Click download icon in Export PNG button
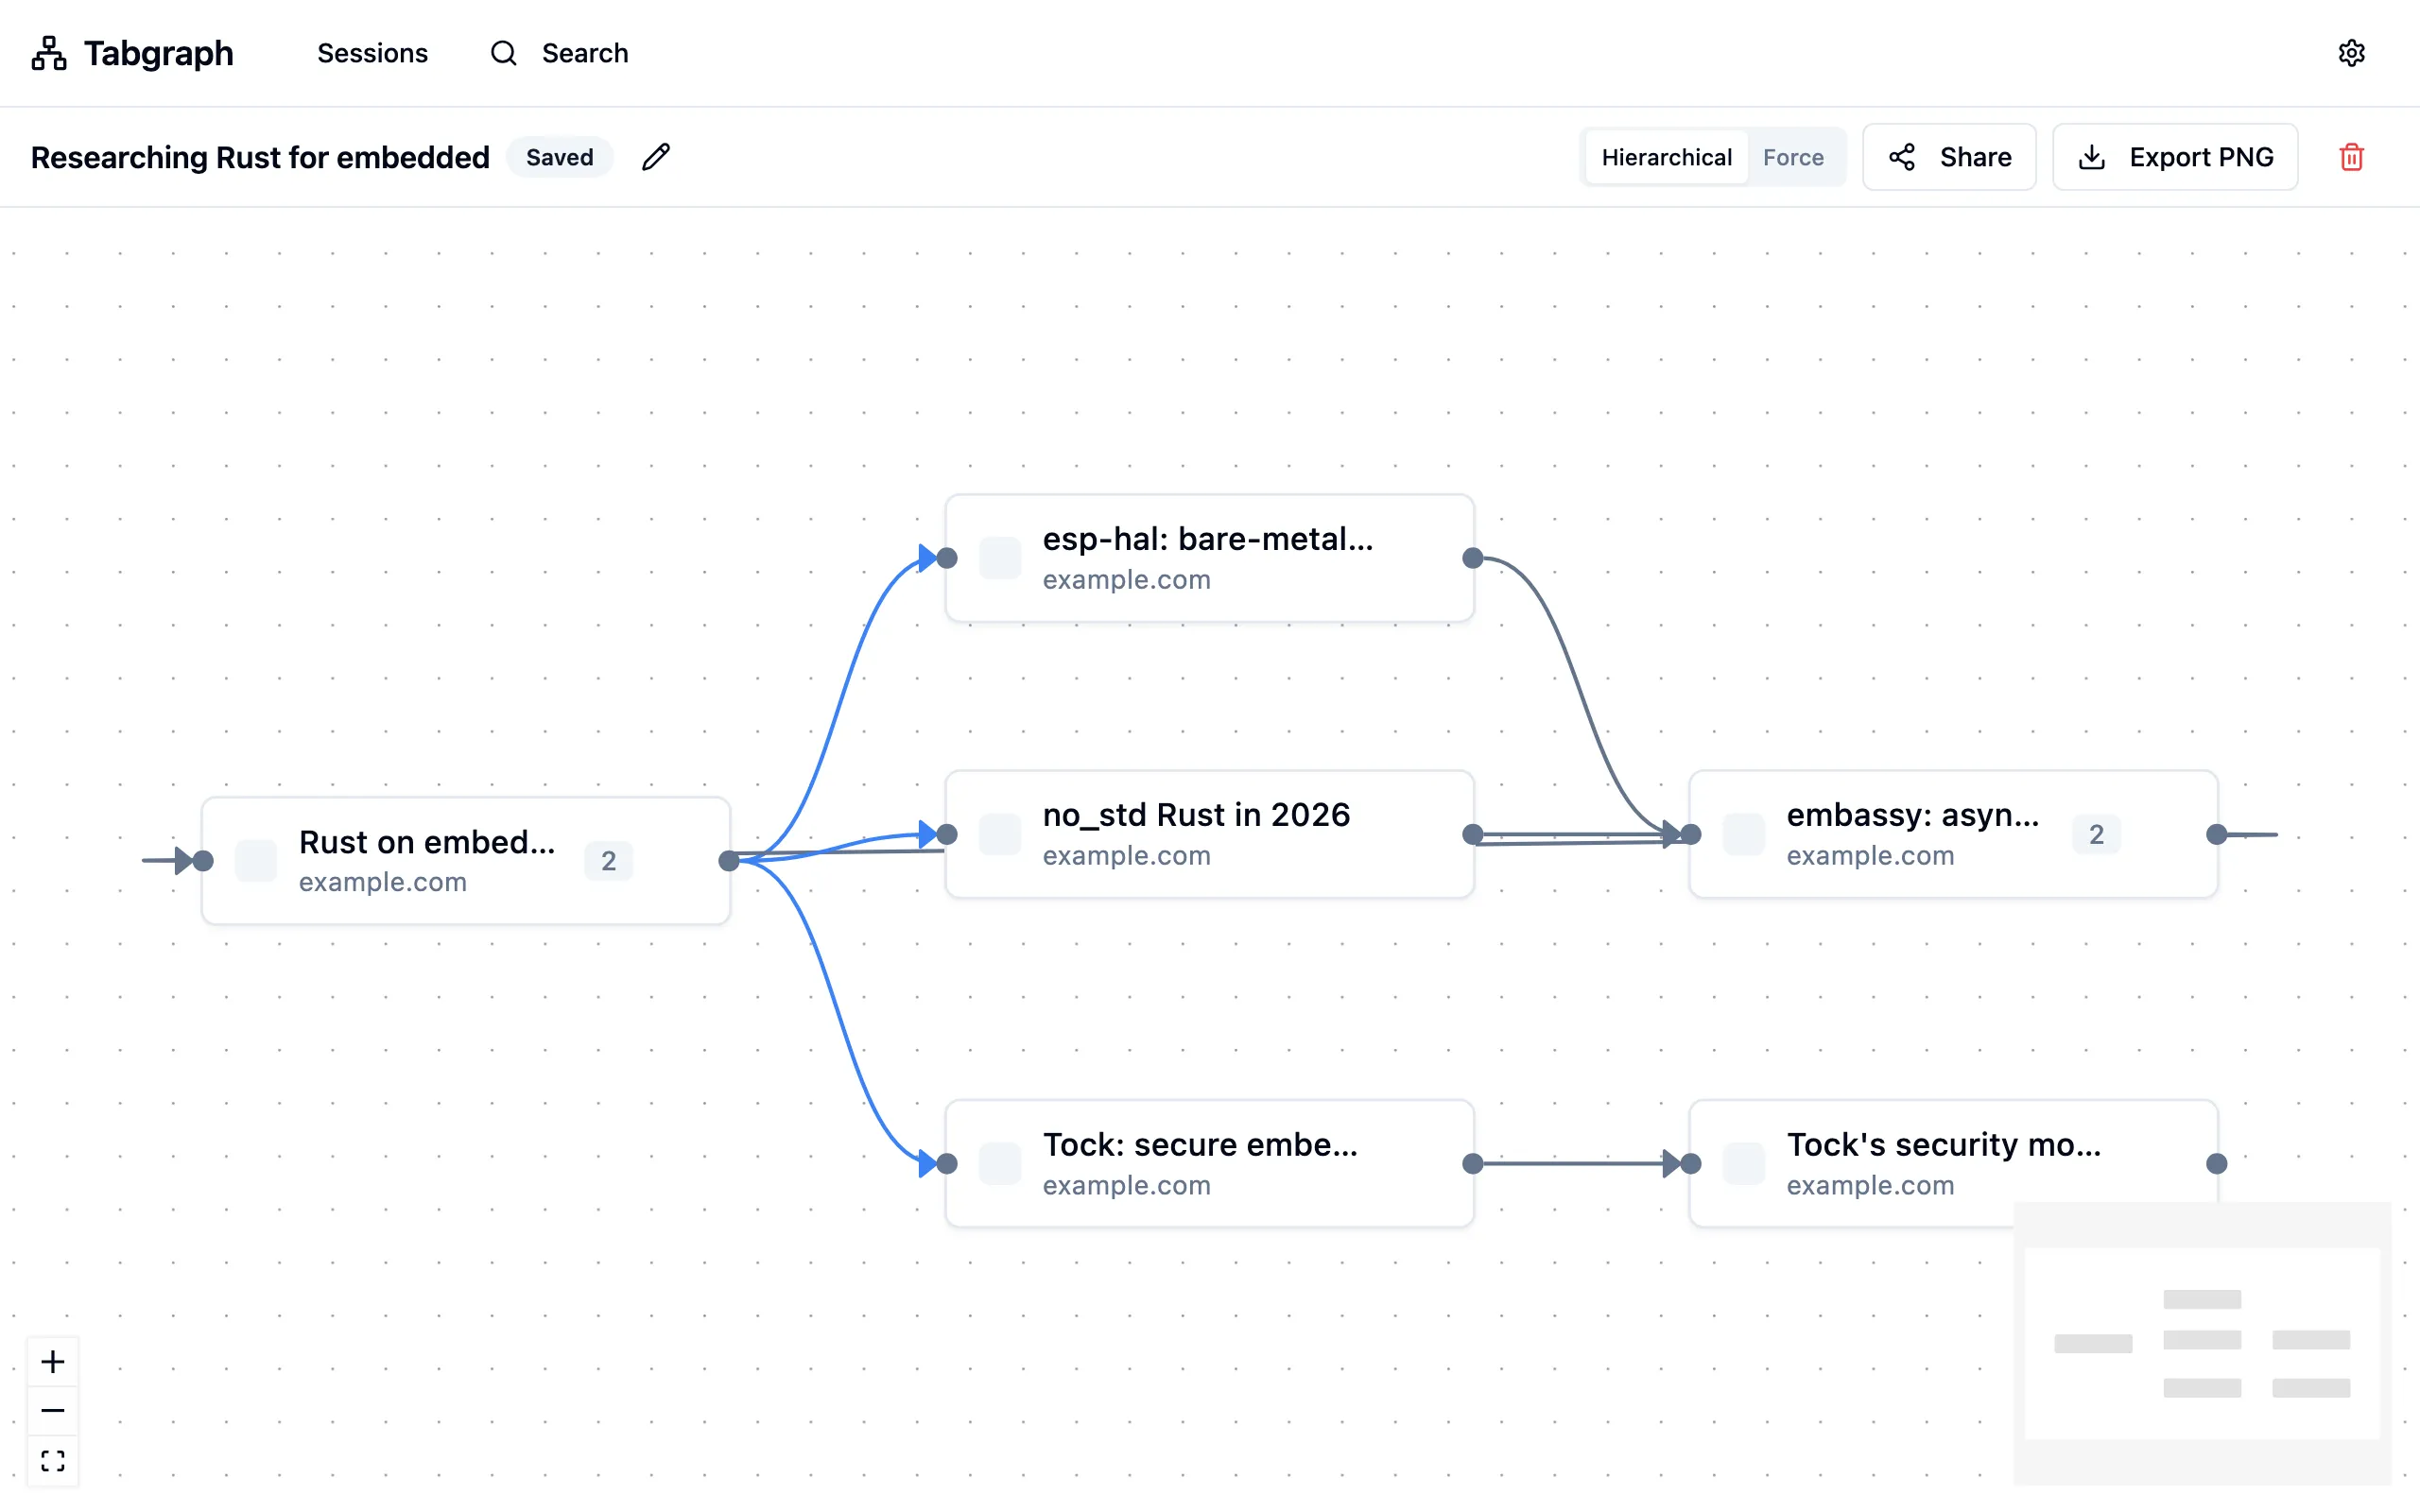Viewport: 2420px width, 1512px height. coord(2092,157)
